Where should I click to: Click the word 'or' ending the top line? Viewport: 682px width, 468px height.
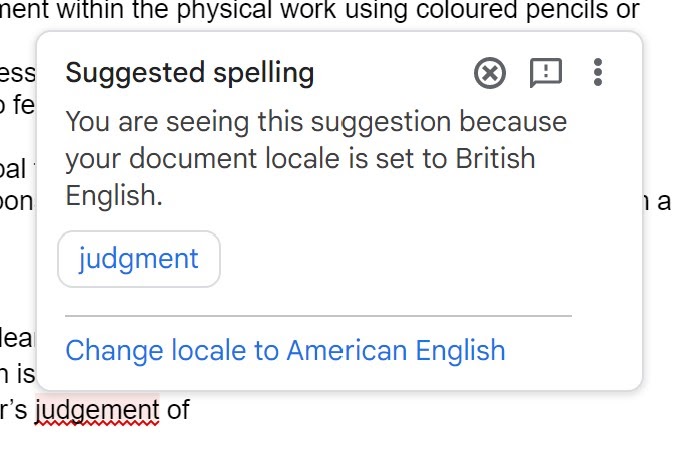[x=628, y=11]
